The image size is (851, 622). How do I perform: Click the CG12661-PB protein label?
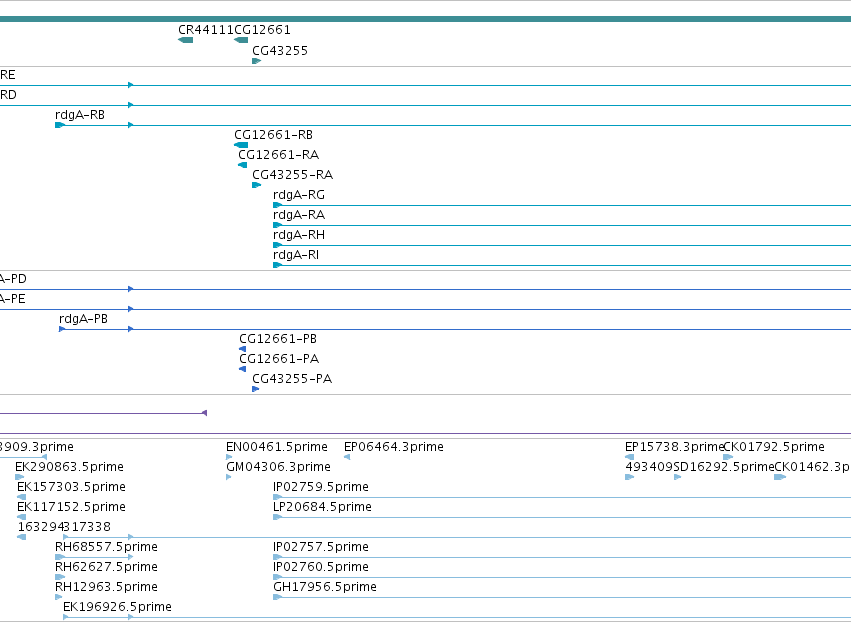[x=278, y=339]
